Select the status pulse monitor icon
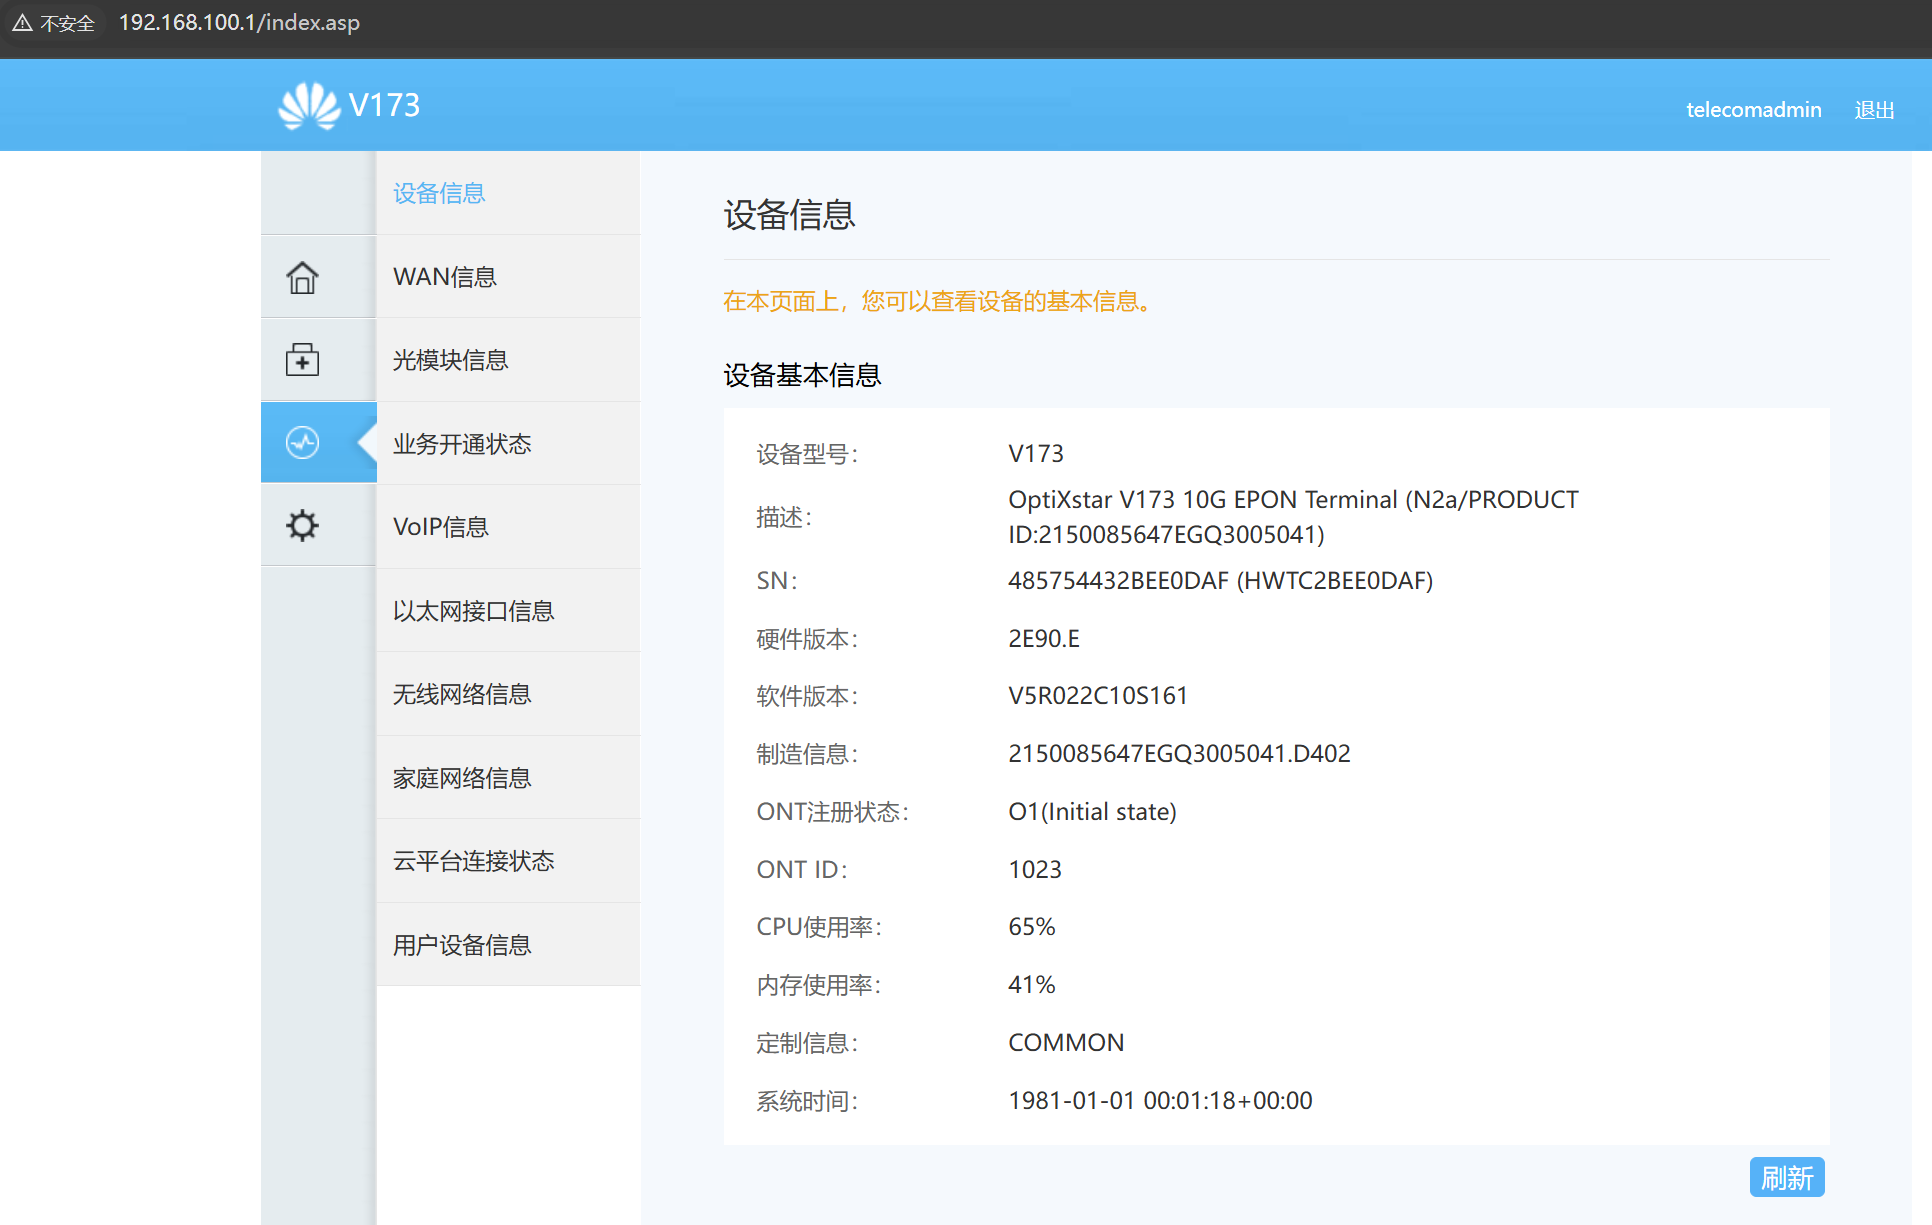 click(302, 442)
